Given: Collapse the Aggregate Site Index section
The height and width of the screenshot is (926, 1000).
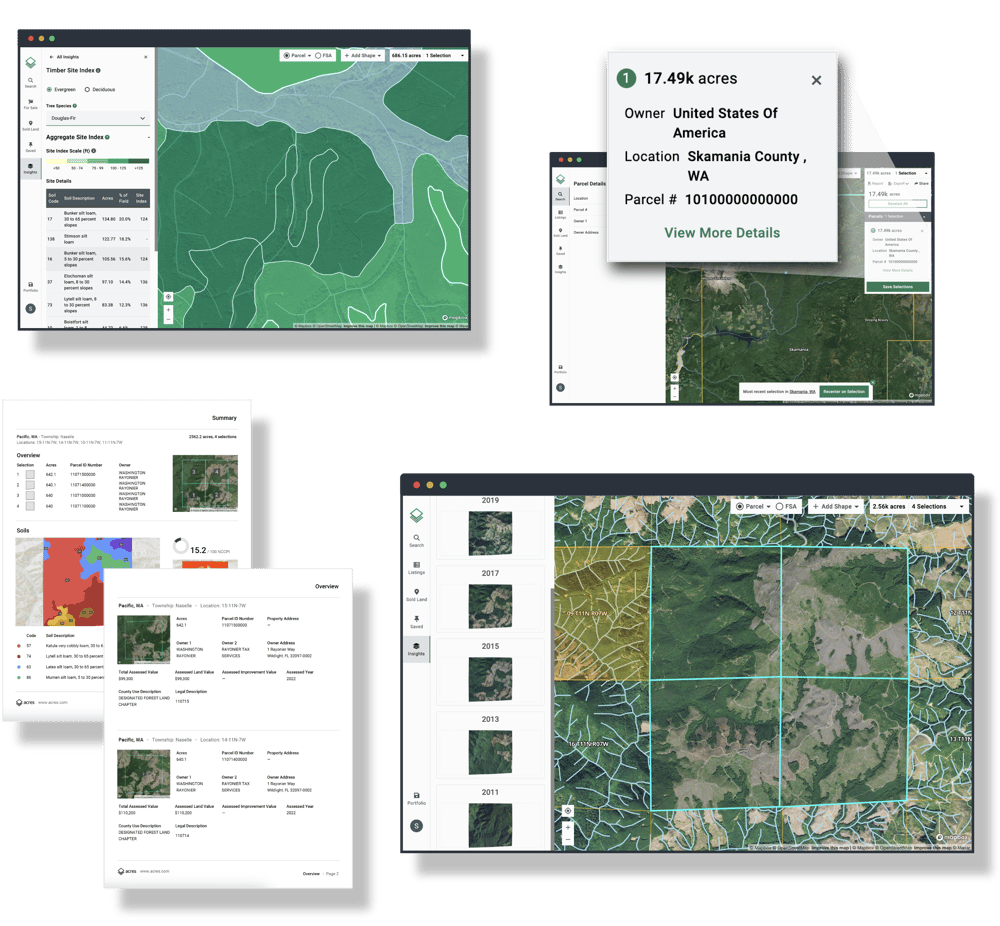Looking at the screenshot, I should [x=150, y=136].
